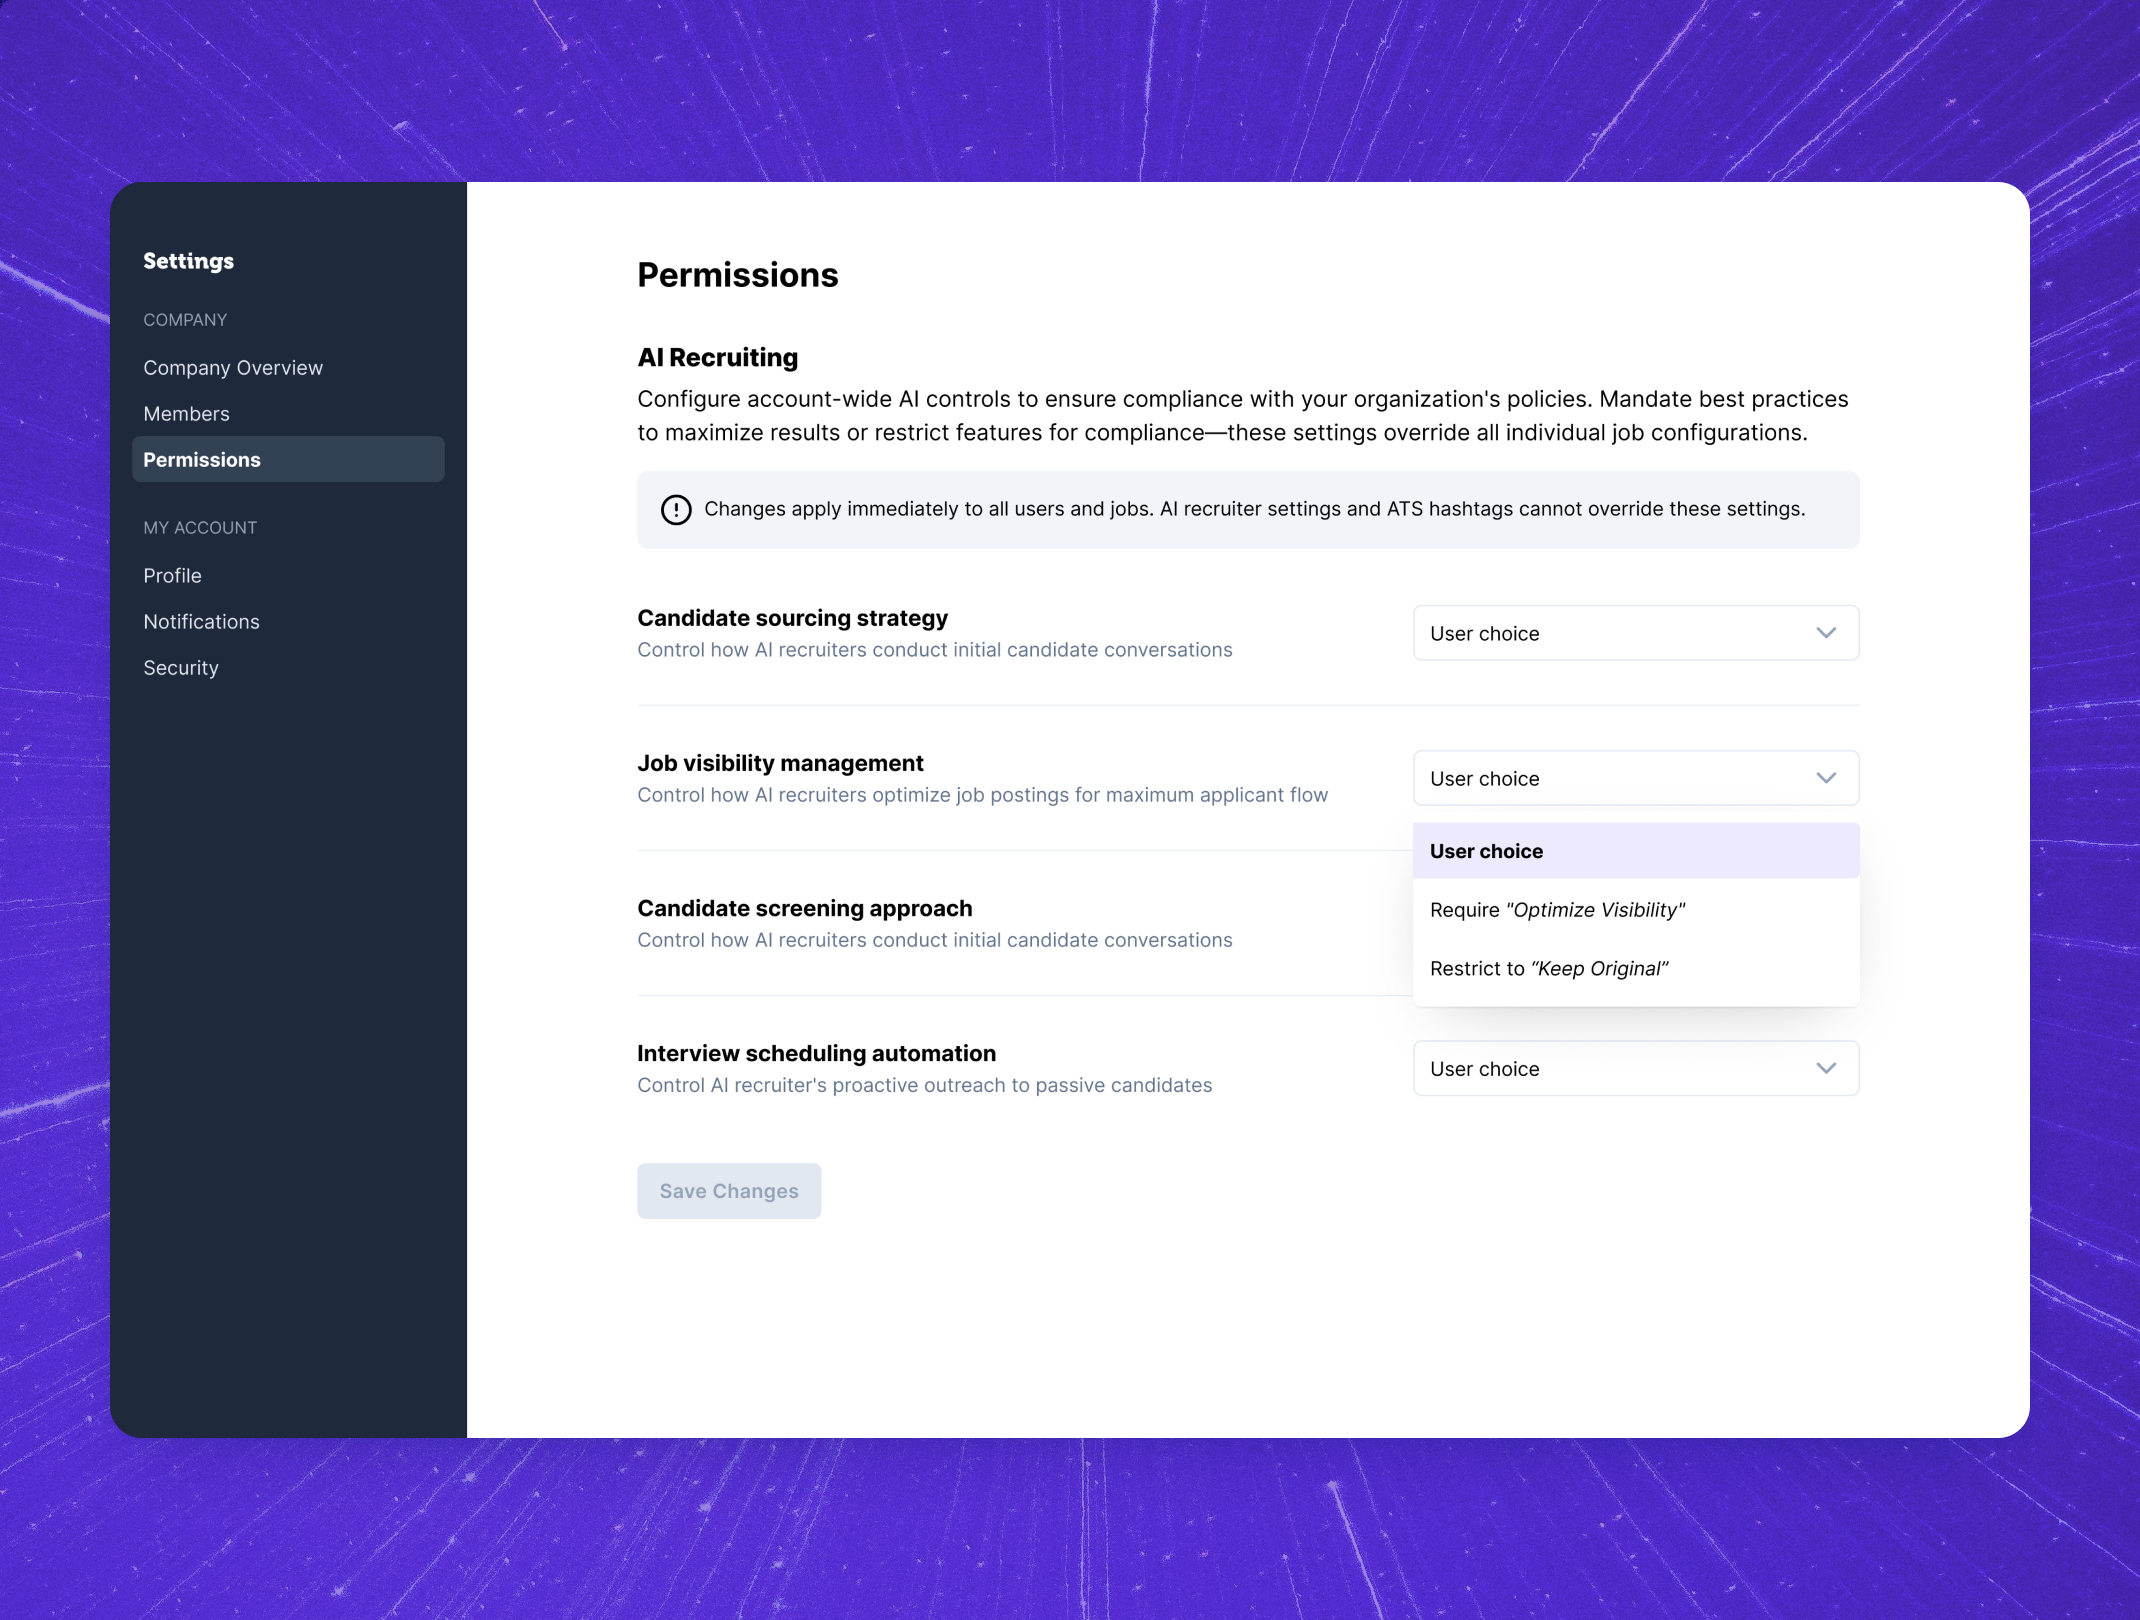Click the Settings sidebar heading
The height and width of the screenshot is (1620, 2140).
pyautogui.click(x=188, y=261)
